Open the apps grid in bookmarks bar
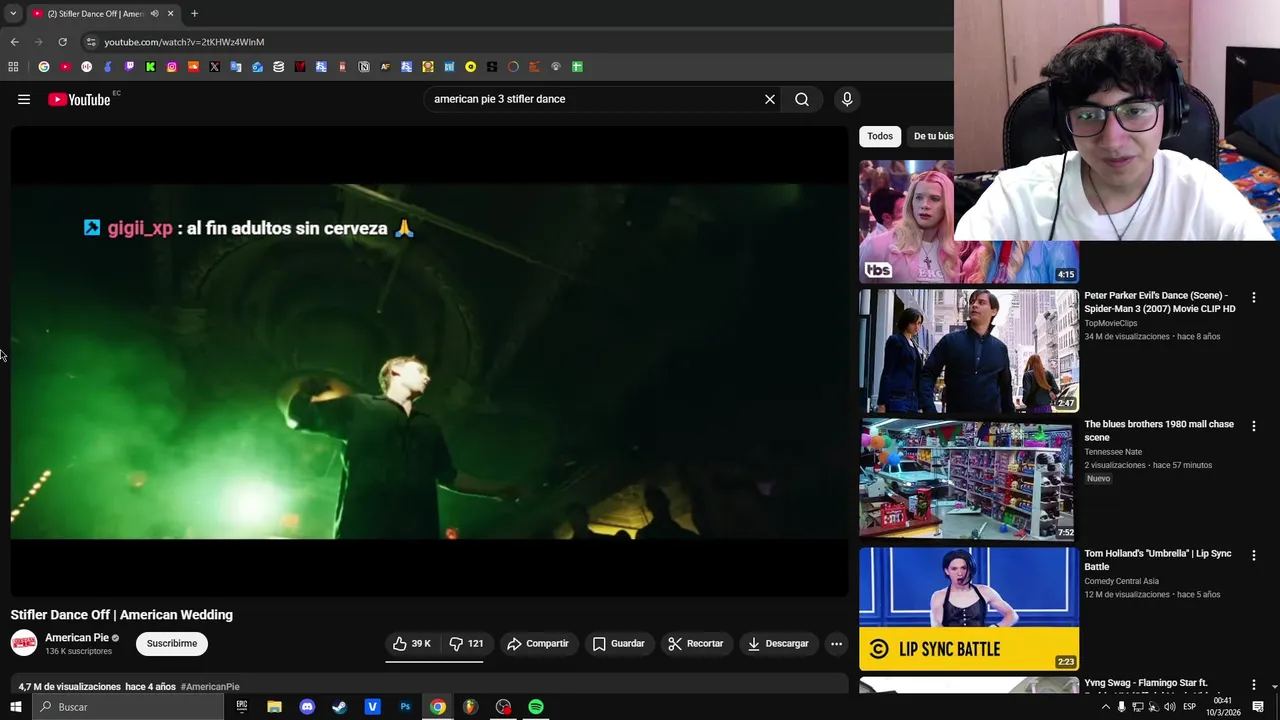Viewport: 1280px width, 720px height. 13,67
